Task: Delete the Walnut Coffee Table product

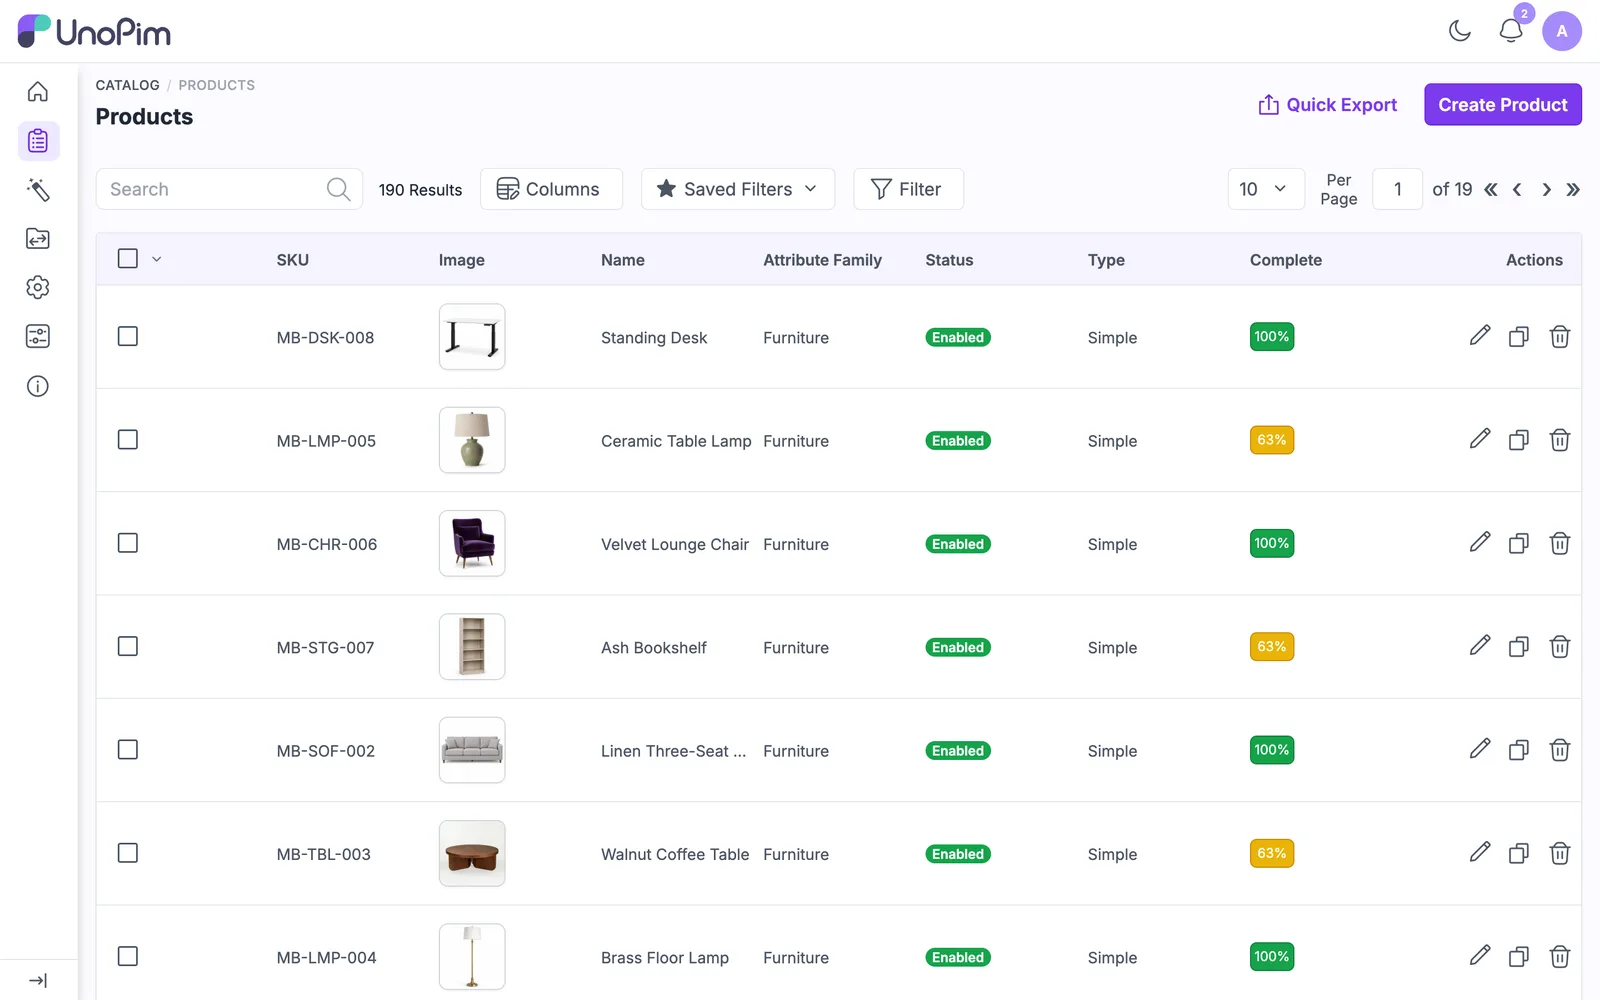Action: [x=1560, y=853]
